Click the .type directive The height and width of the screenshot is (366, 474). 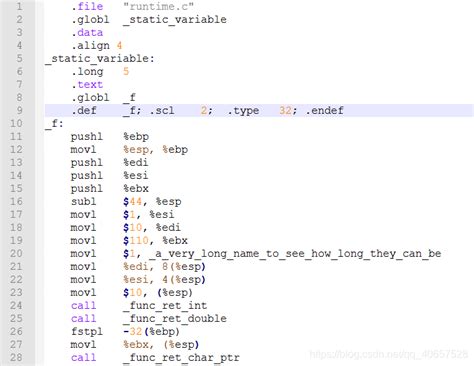coord(243,110)
